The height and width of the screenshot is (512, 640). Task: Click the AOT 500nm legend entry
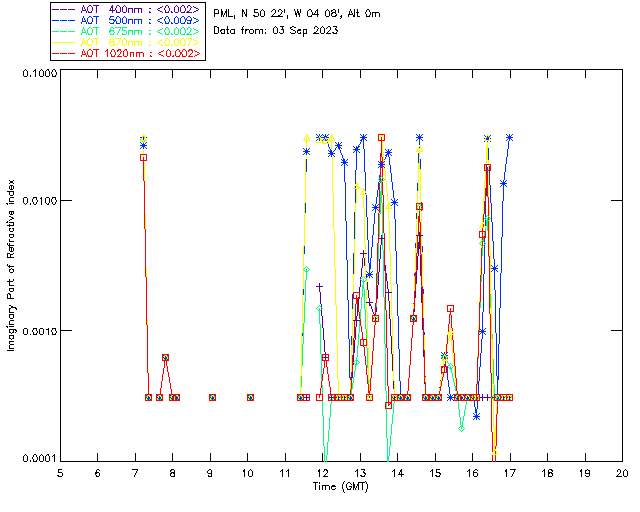point(127,20)
